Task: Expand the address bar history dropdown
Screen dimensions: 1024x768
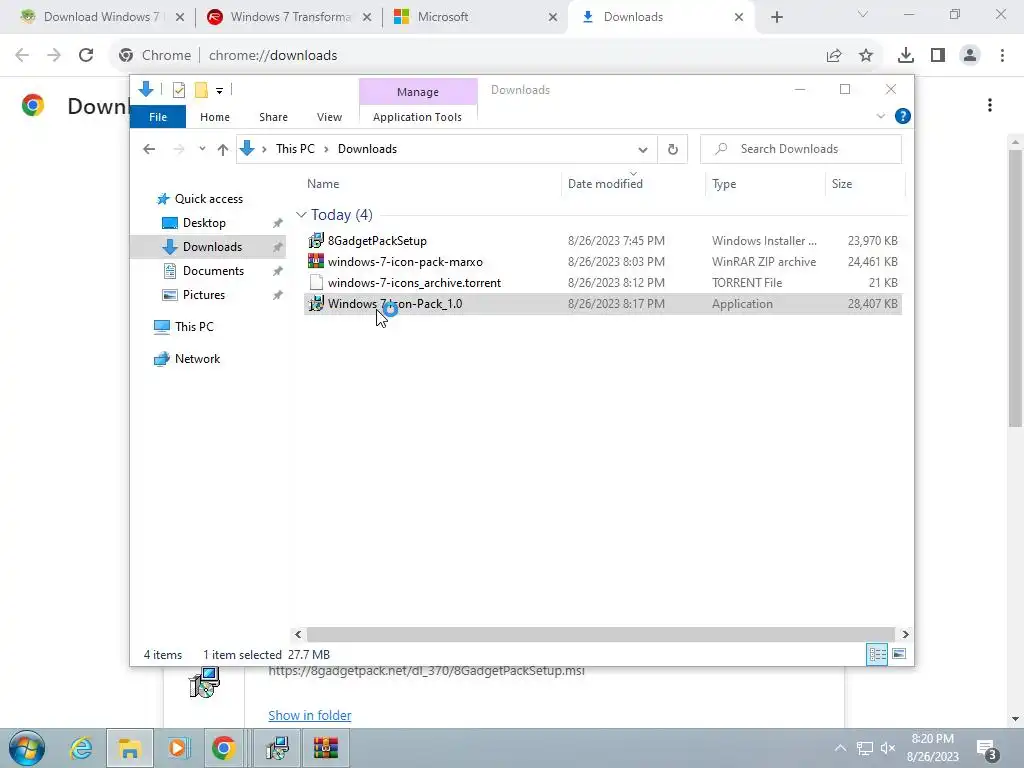Action: click(x=643, y=150)
